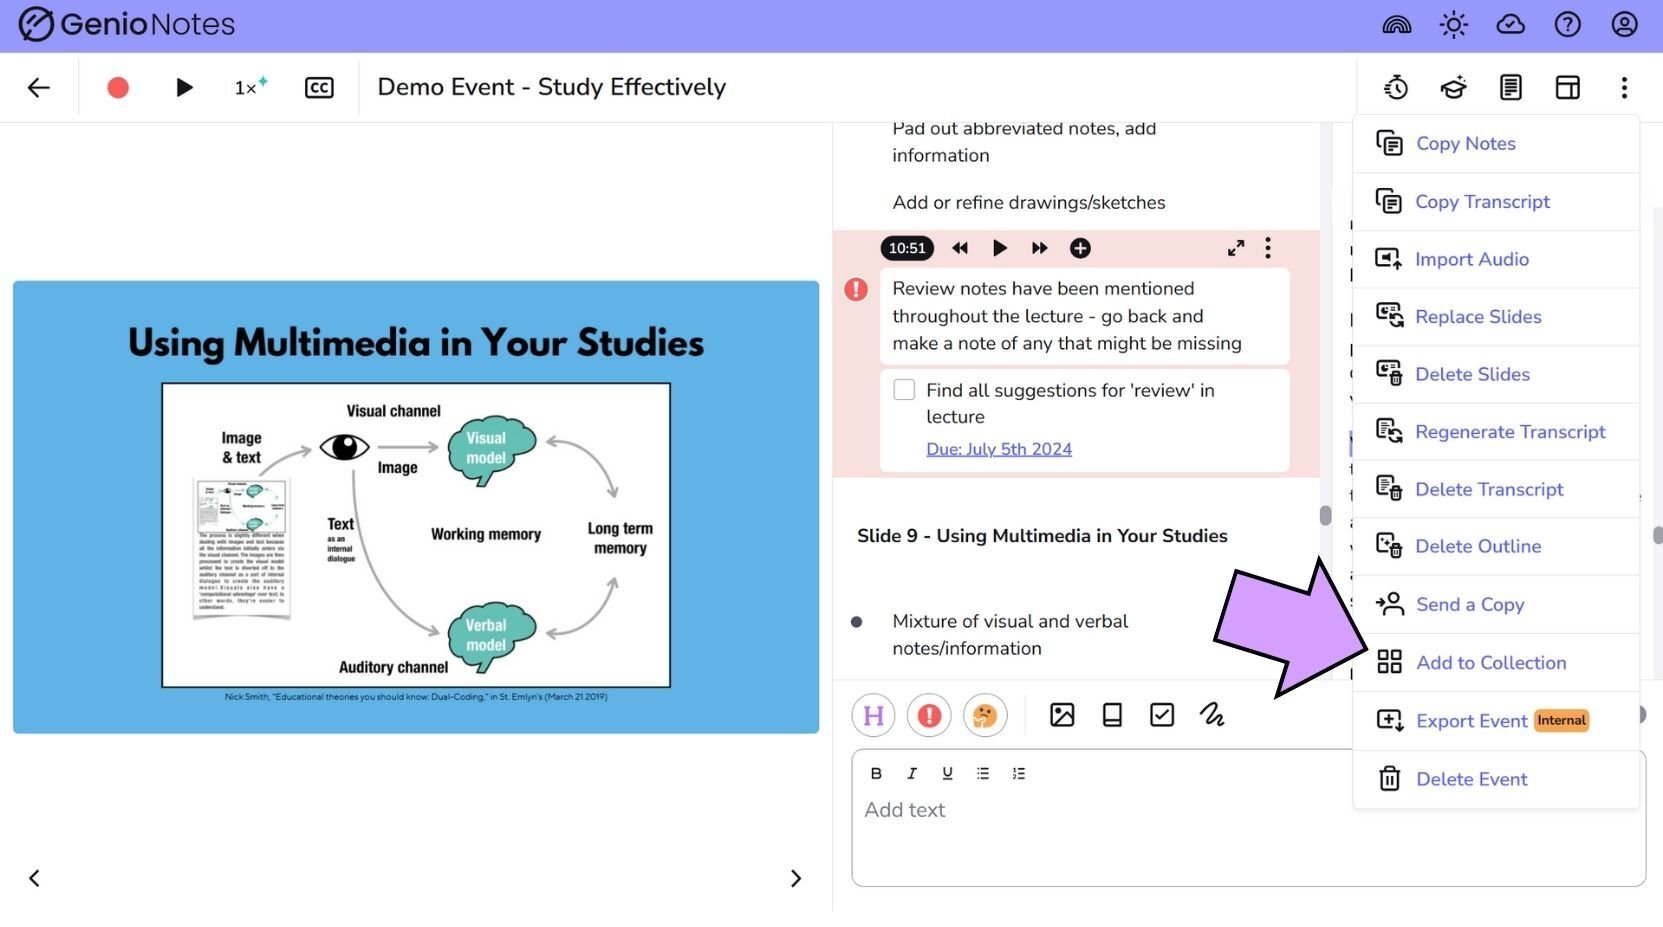The image size is (1663, 927).
Task: Click the cloud sync status icon
Action: [x=1510, y=24]
